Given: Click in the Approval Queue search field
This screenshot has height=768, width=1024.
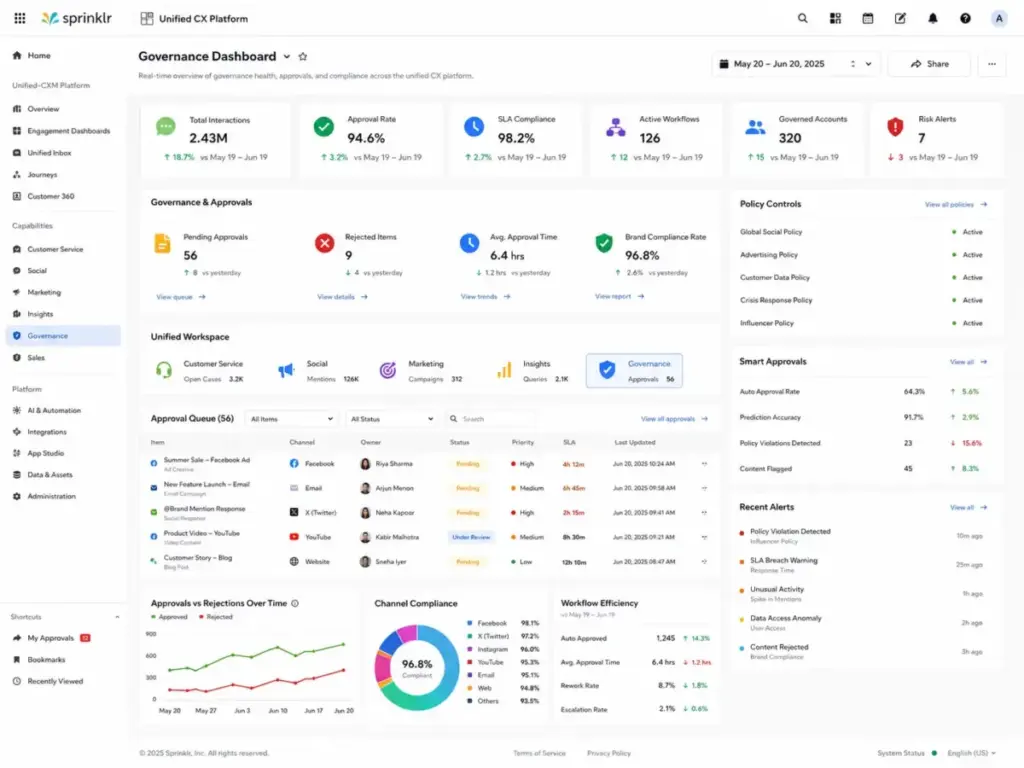Looking at the screenshot, I should 491,419.
